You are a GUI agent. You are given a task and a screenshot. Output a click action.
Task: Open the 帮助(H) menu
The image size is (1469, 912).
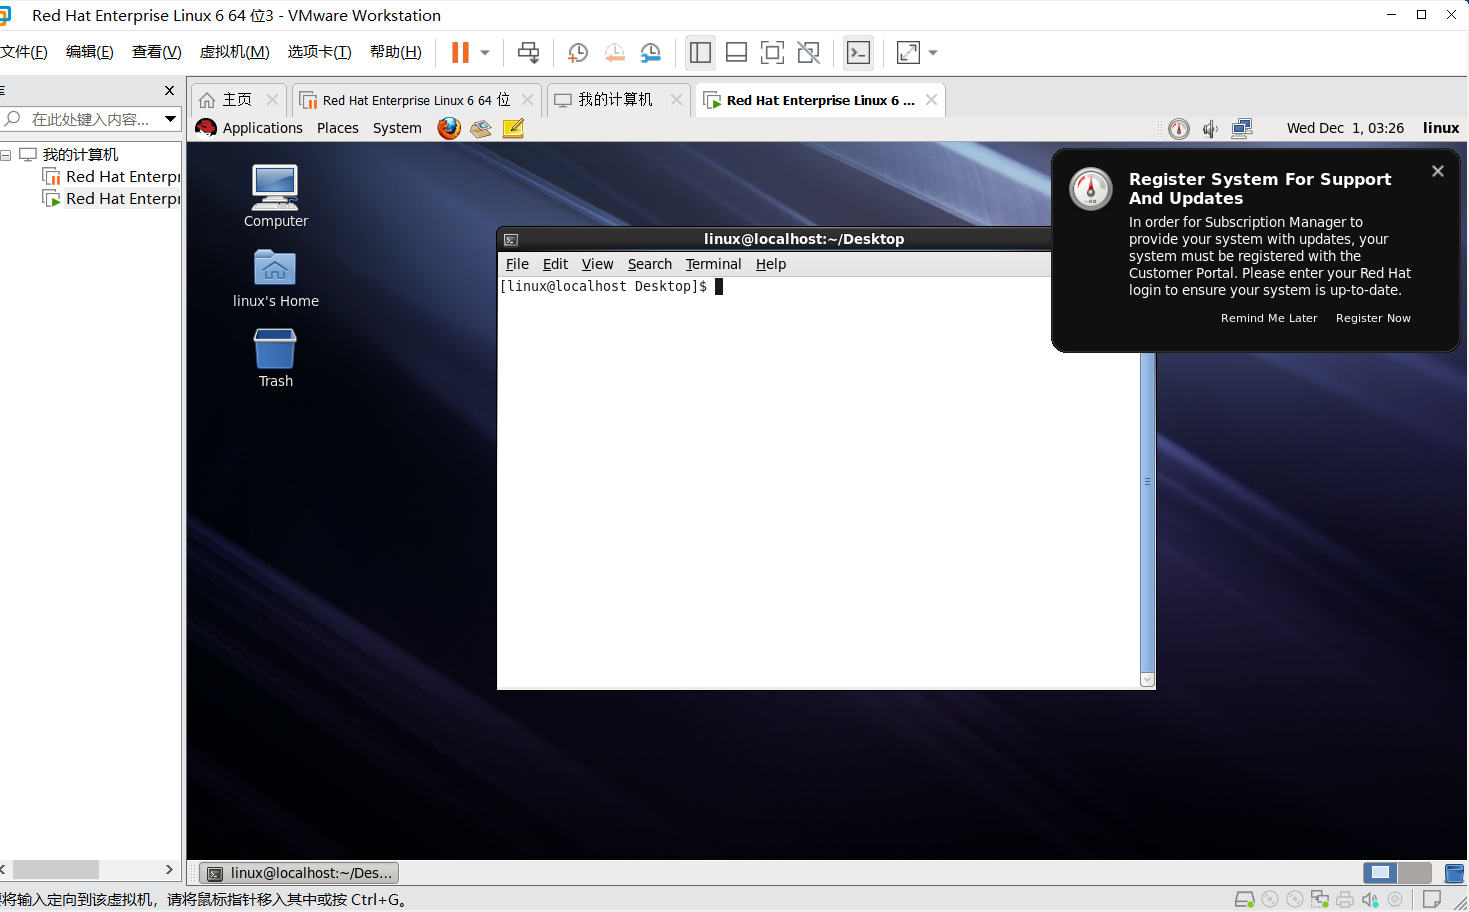coord(396,52)
